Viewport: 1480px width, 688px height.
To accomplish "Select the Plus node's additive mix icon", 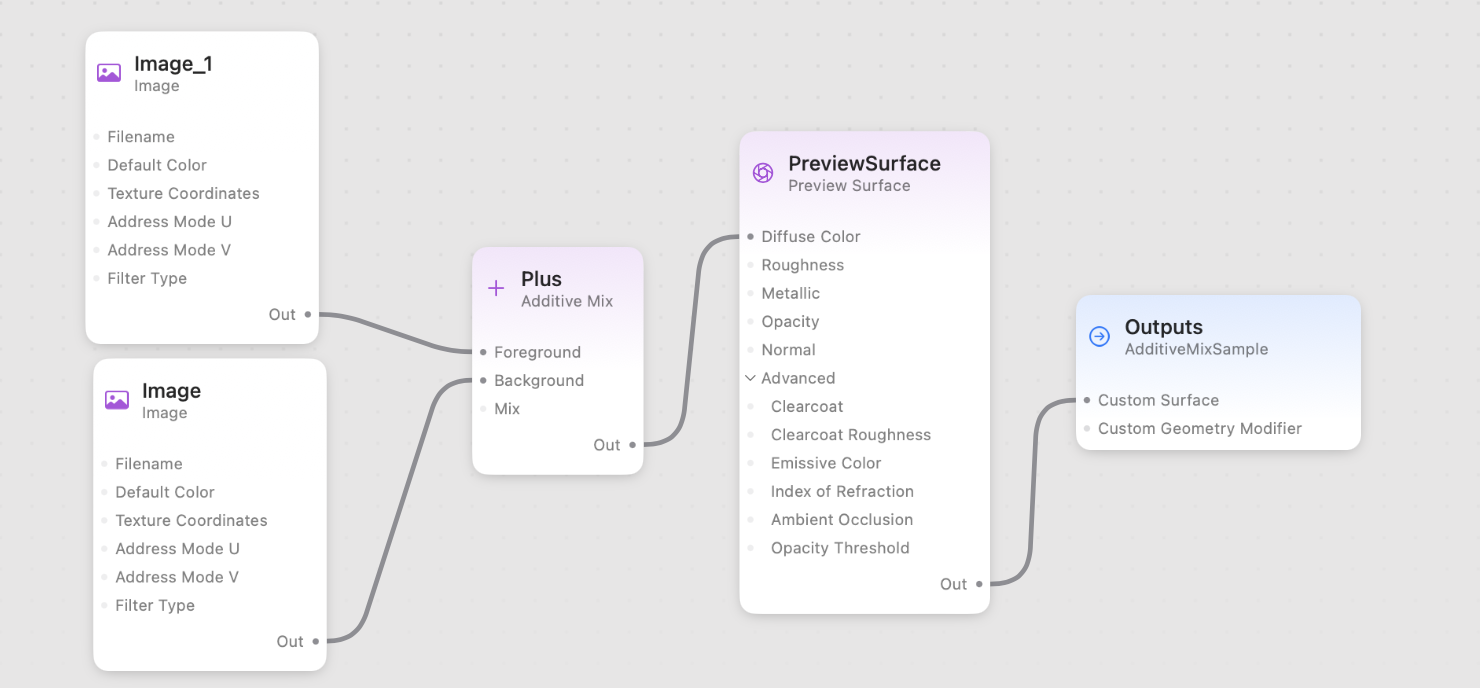I will [496, 288].
